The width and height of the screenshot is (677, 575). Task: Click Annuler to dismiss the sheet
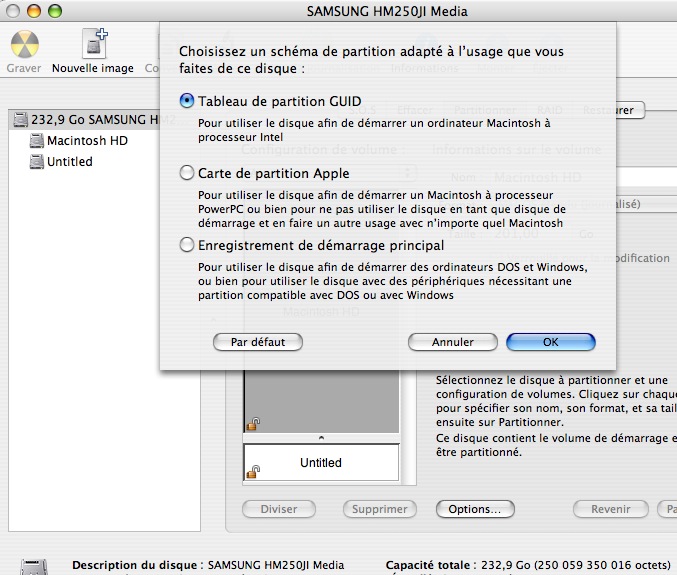[452, 342]
